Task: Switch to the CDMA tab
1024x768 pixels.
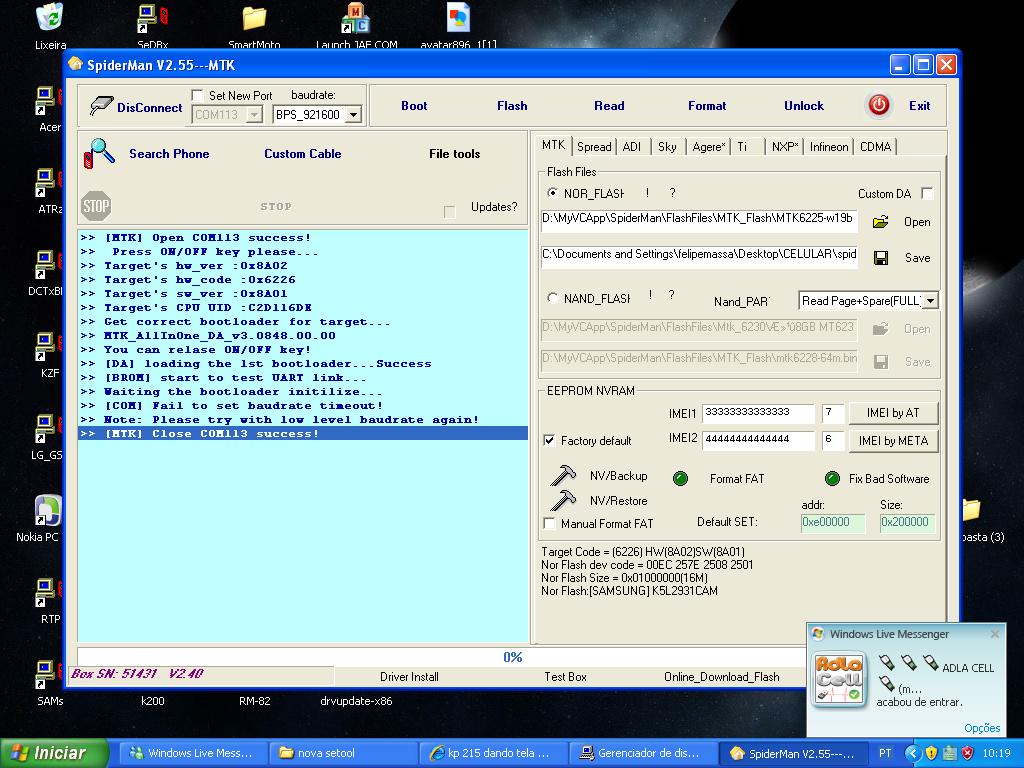Action: (875, 147)
